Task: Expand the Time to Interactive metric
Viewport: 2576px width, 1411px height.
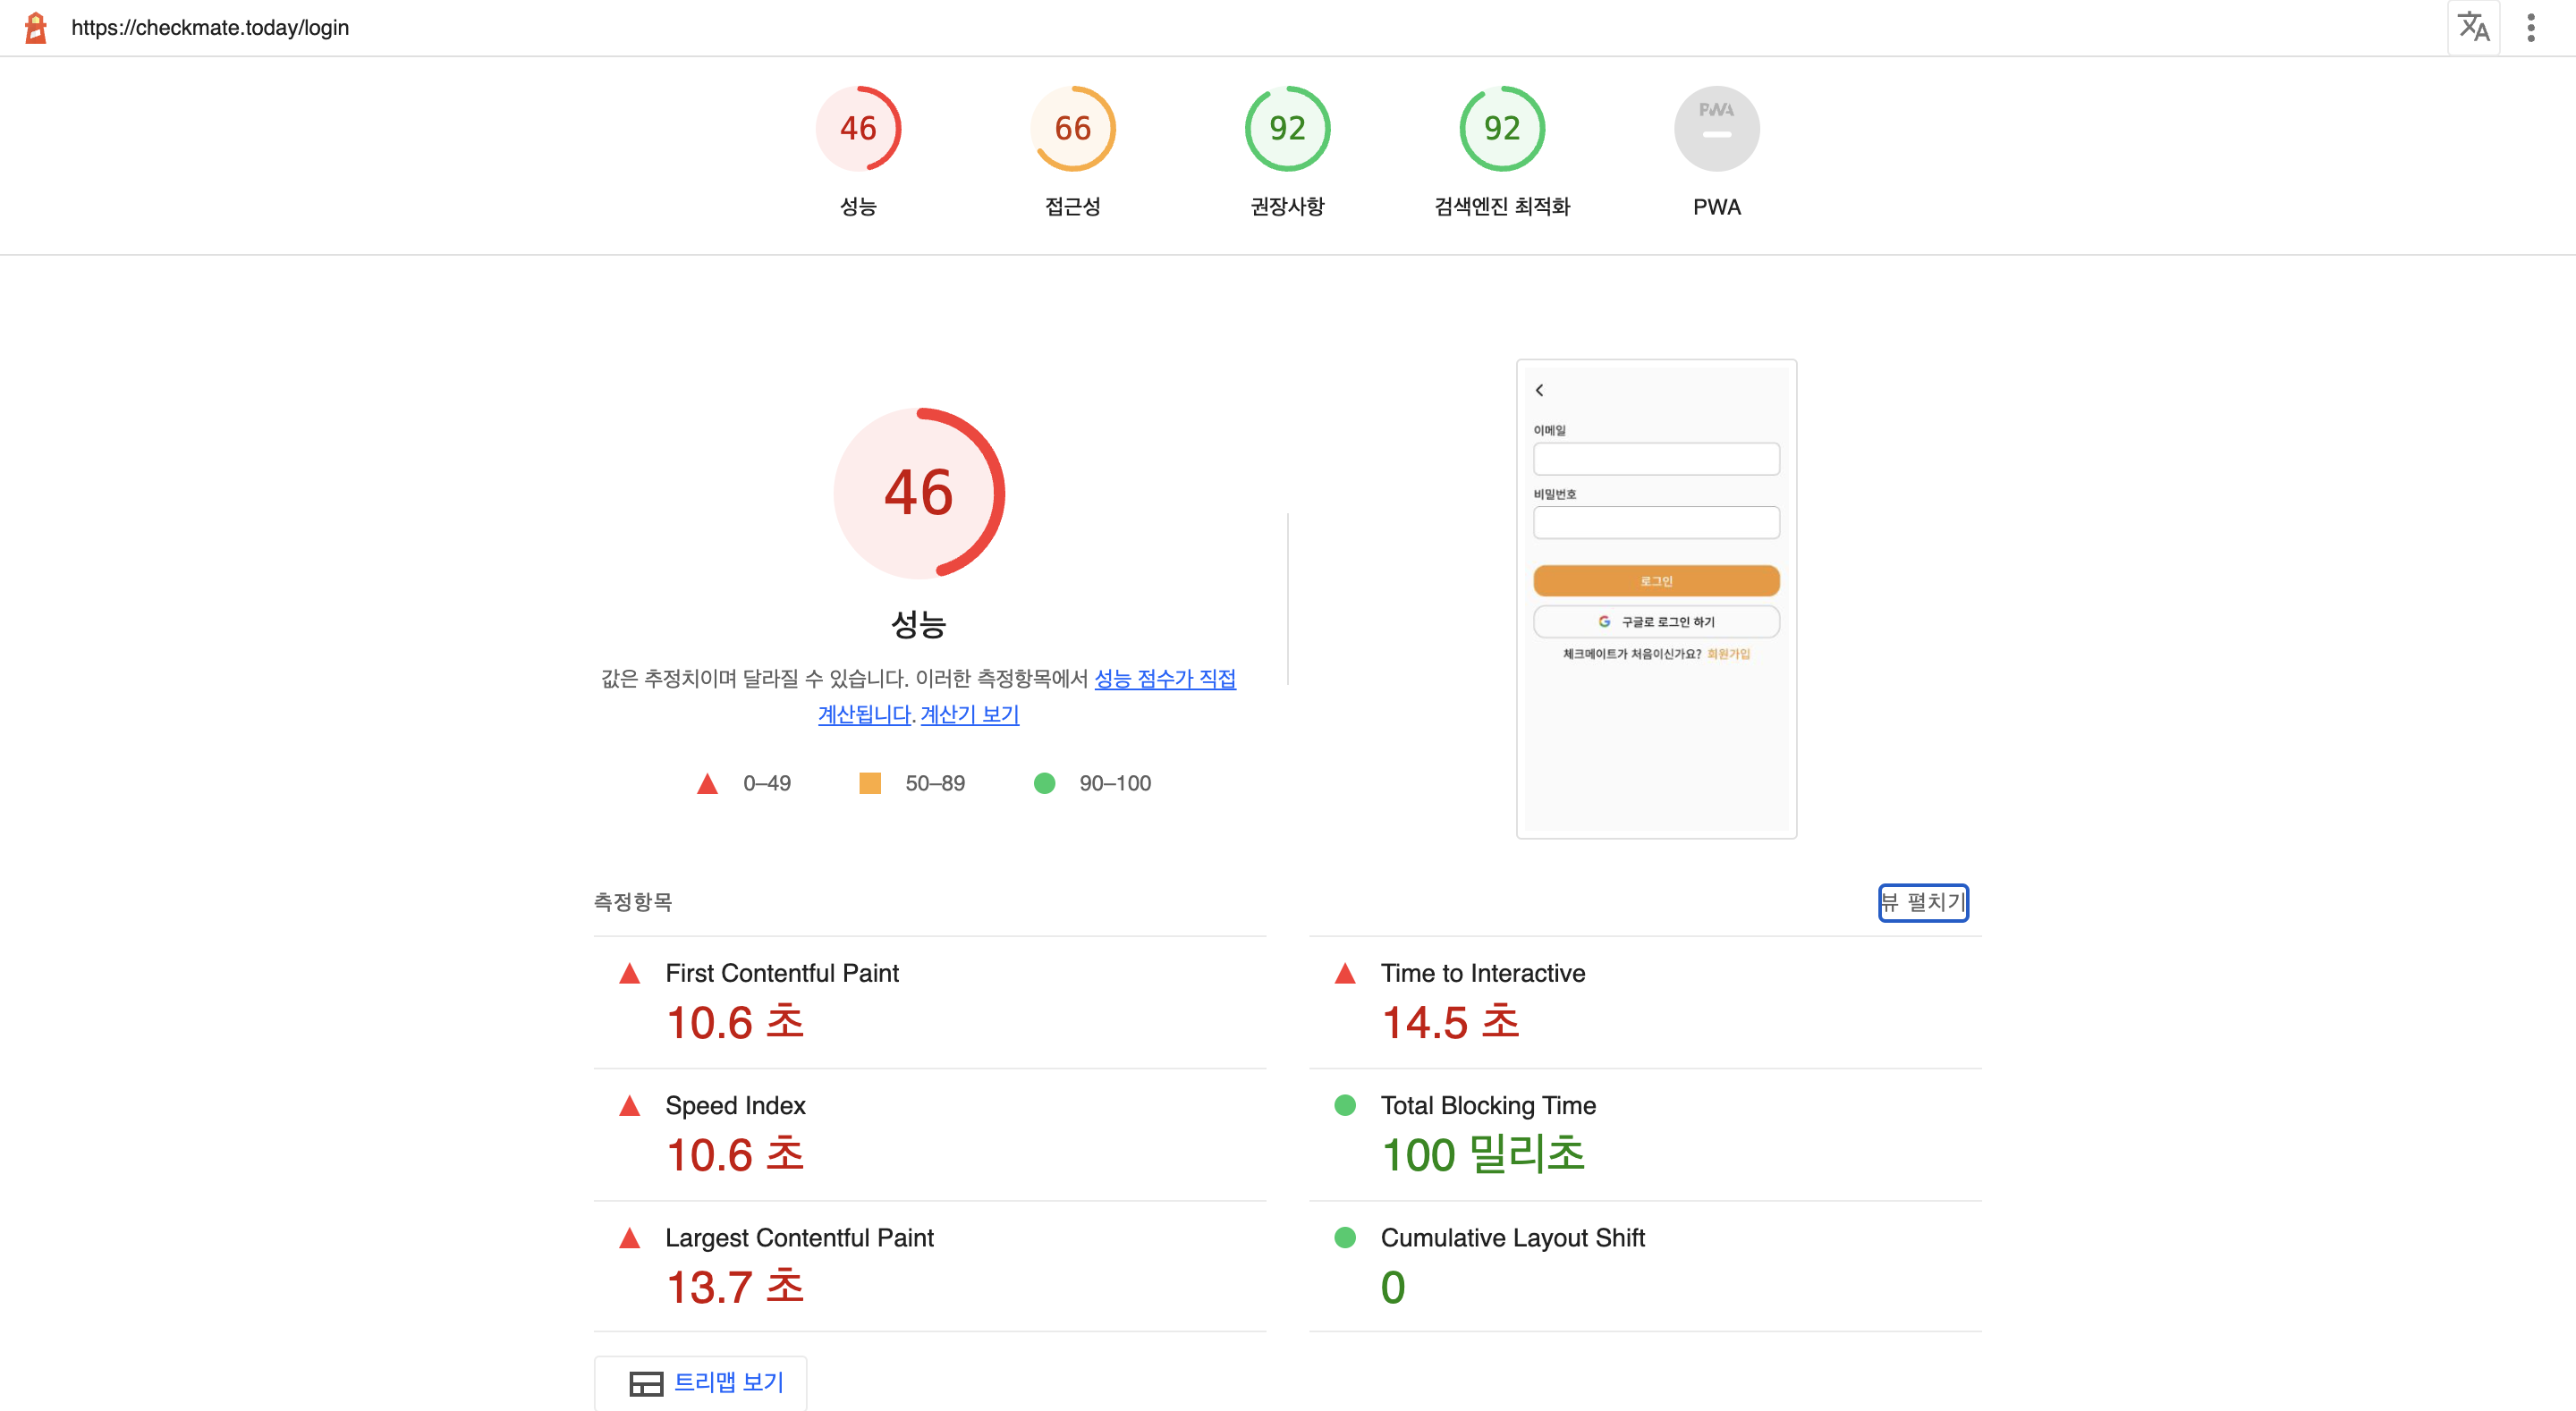Action: click(x=1482, y=973)
